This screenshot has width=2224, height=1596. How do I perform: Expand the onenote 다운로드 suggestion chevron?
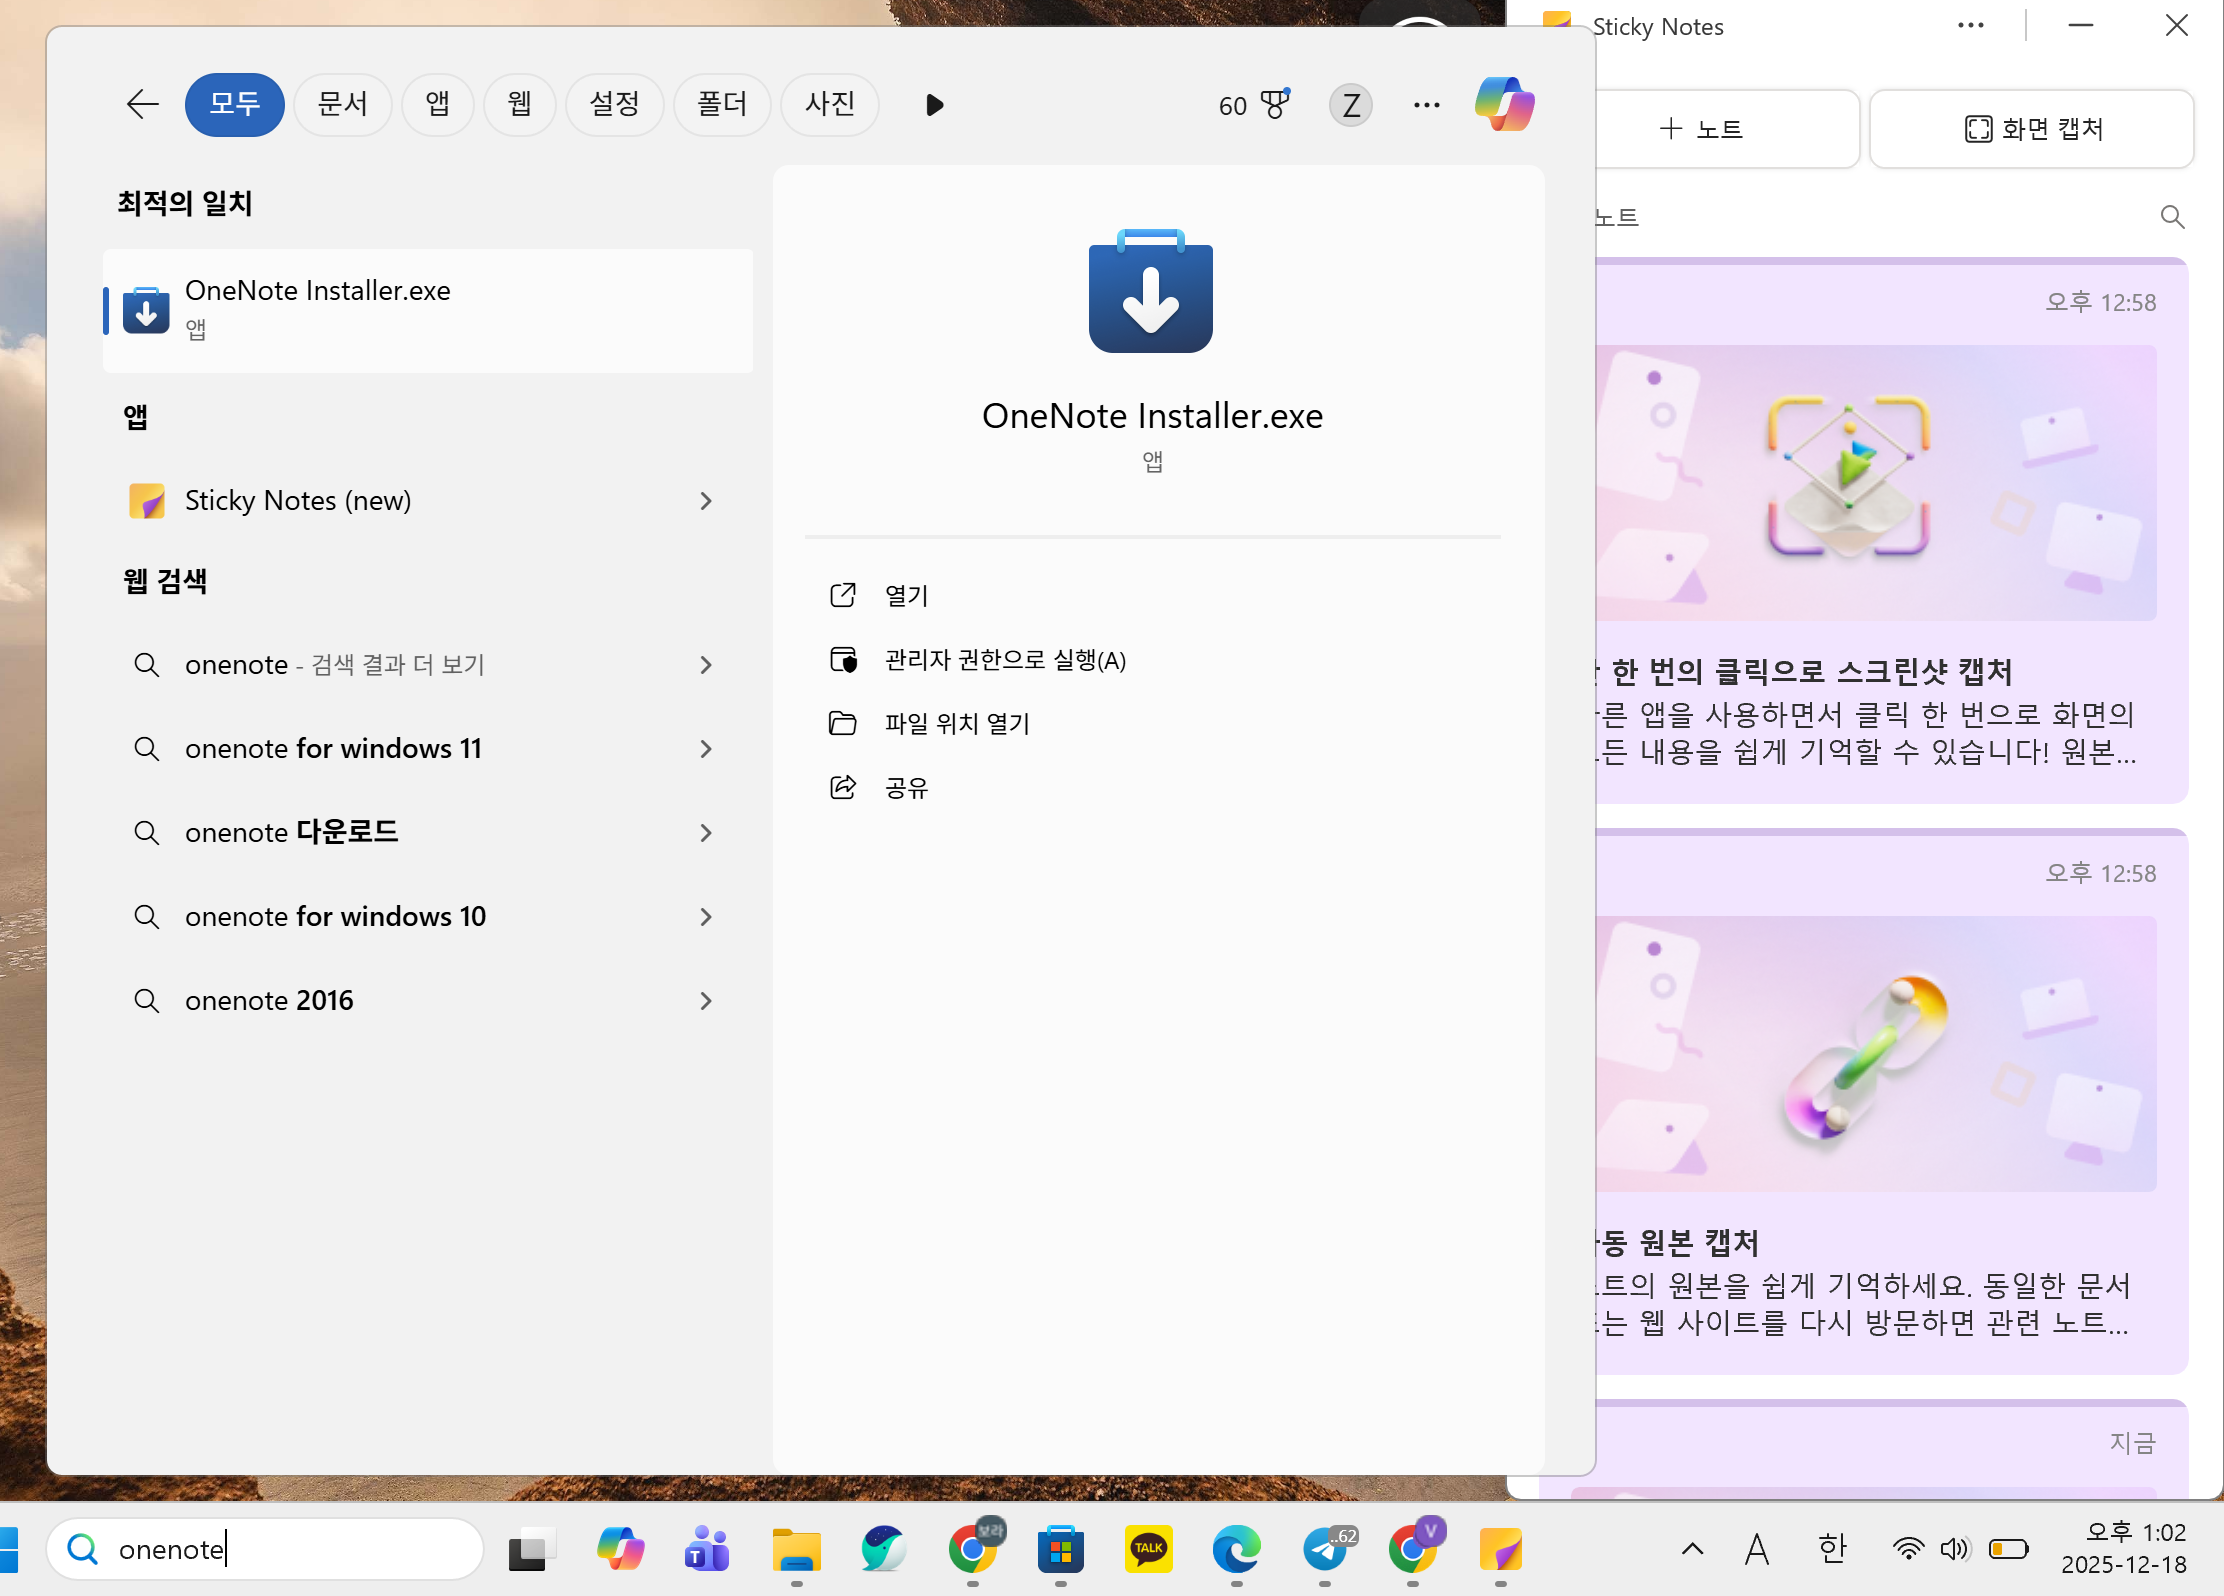[x=706, y=833]
